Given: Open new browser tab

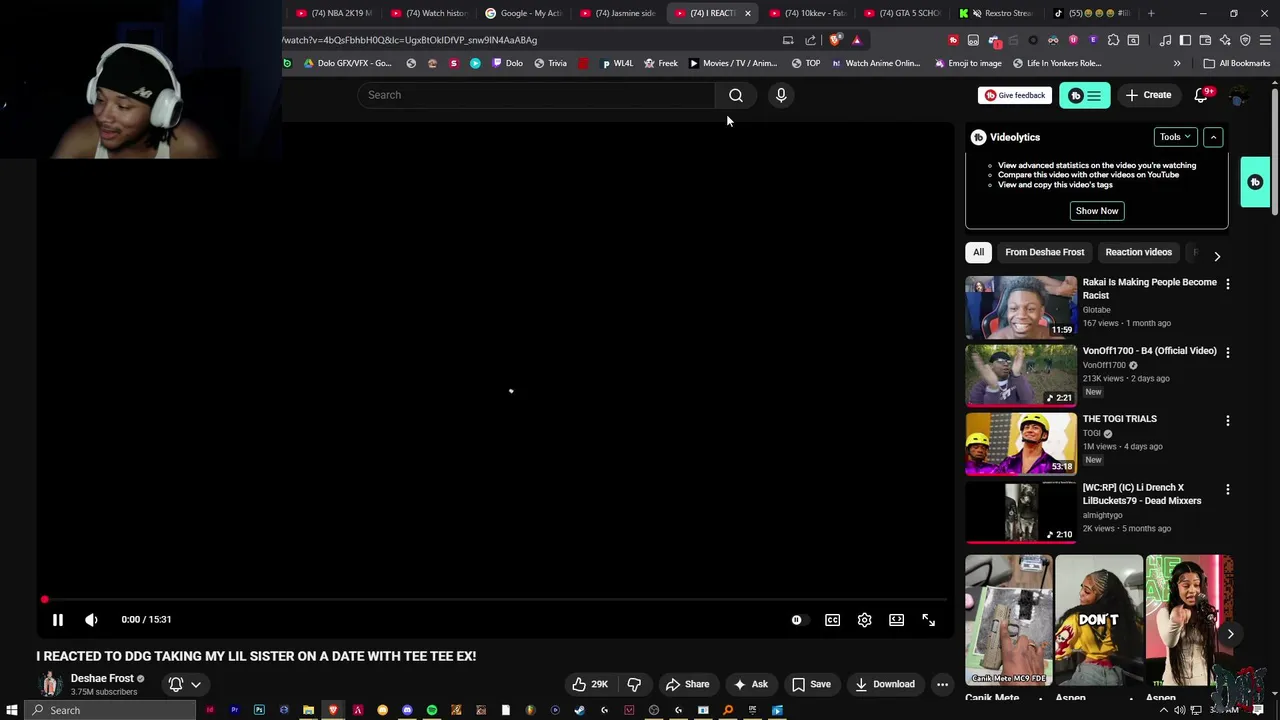Looking at the screenshot, I should click(1151, 13).
